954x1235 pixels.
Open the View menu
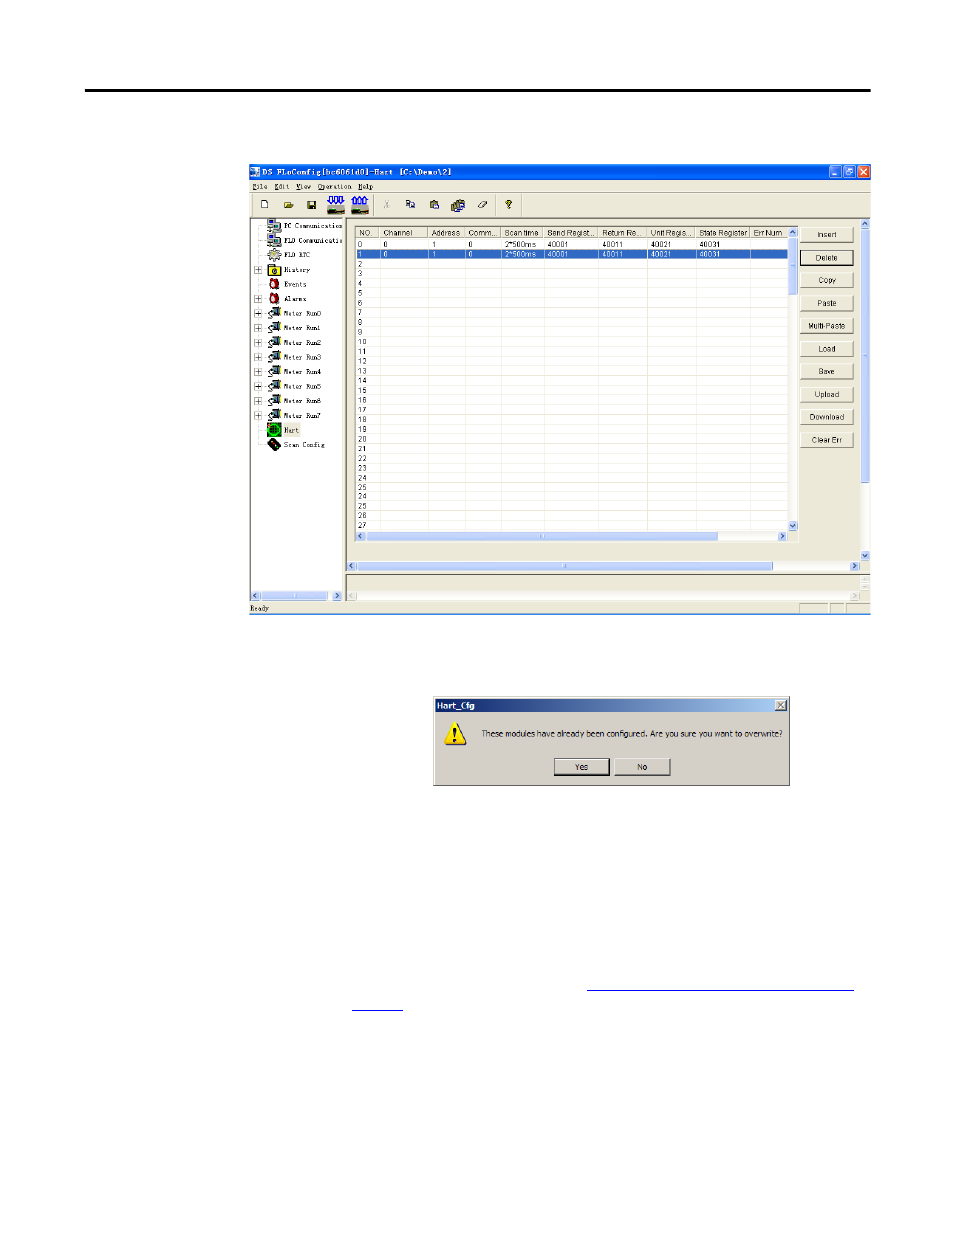pos(303,187)
